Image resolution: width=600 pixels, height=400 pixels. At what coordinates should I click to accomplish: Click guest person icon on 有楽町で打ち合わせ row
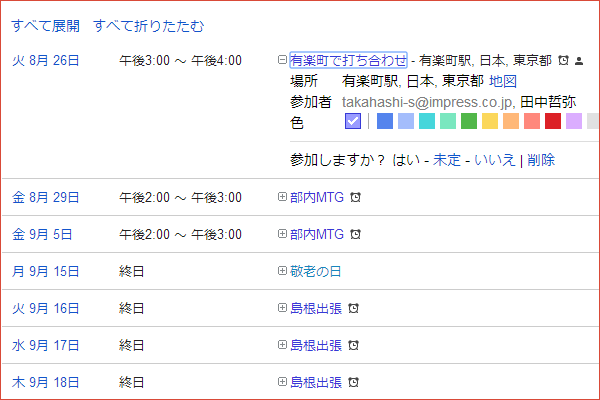[x=579, y=60]
